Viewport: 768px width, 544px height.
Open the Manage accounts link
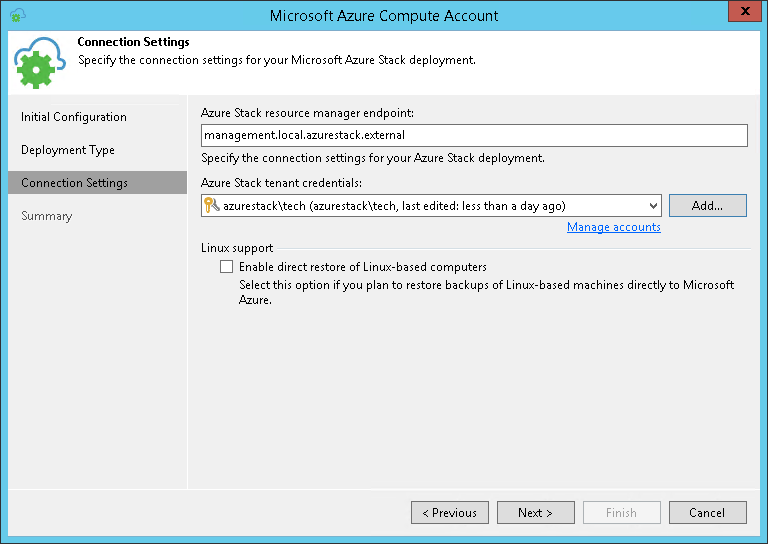(x=614, y=227)
